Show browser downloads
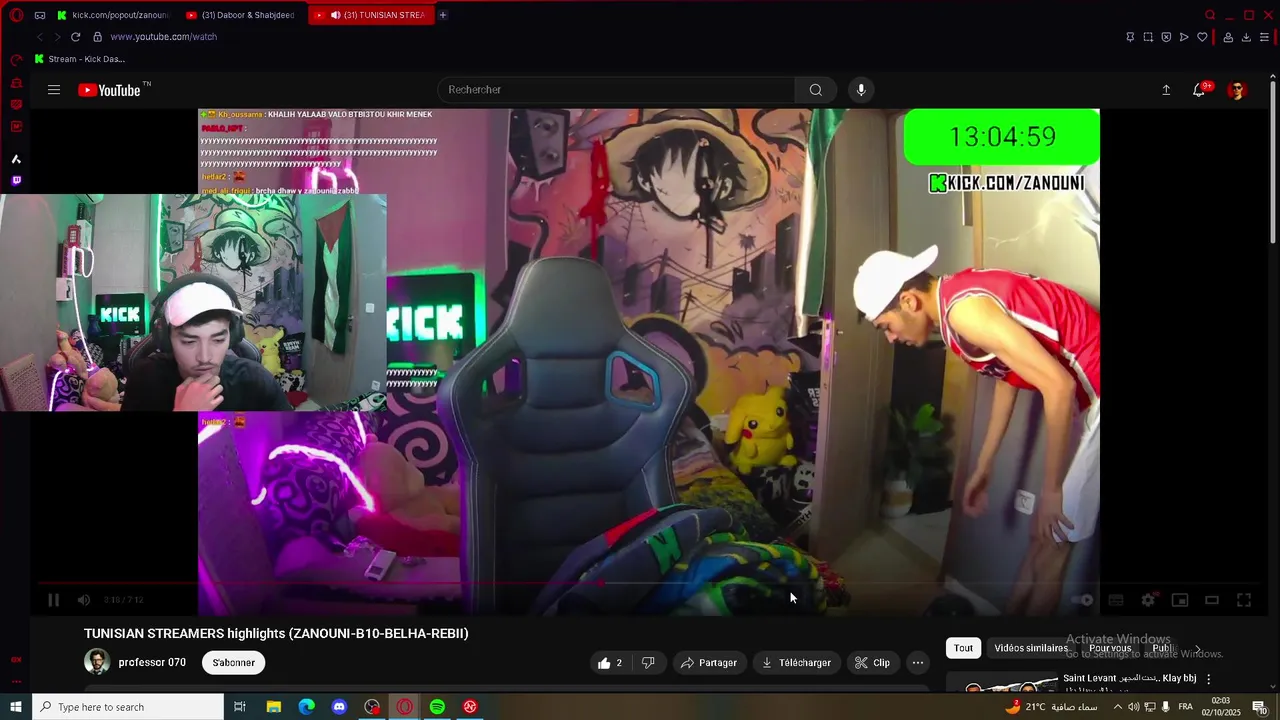1280x720 pixels. click(x=1246, y=37)
